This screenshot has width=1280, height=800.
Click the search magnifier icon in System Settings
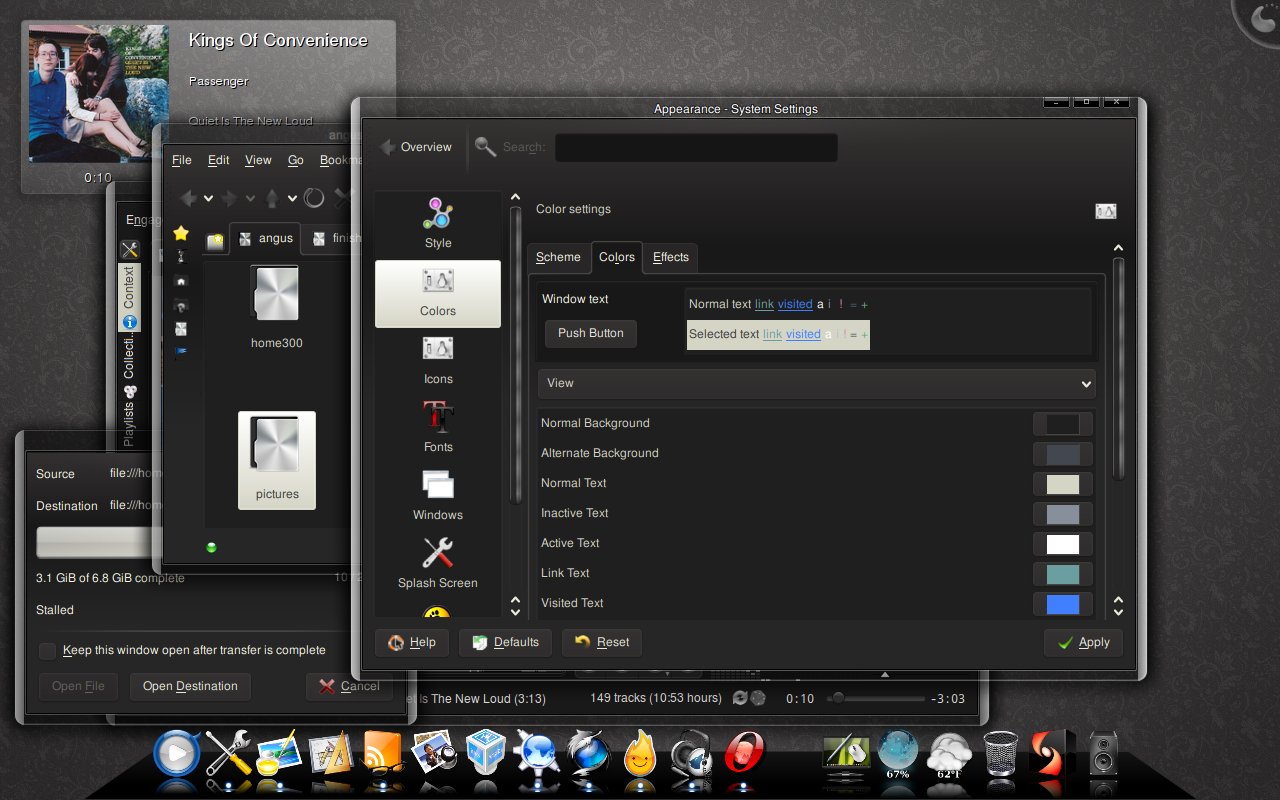pos(486,147)
